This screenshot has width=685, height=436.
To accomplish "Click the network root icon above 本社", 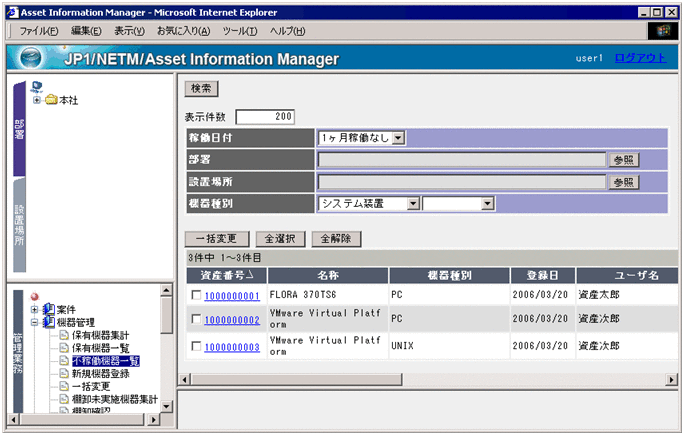I will (x=37, y=87).
